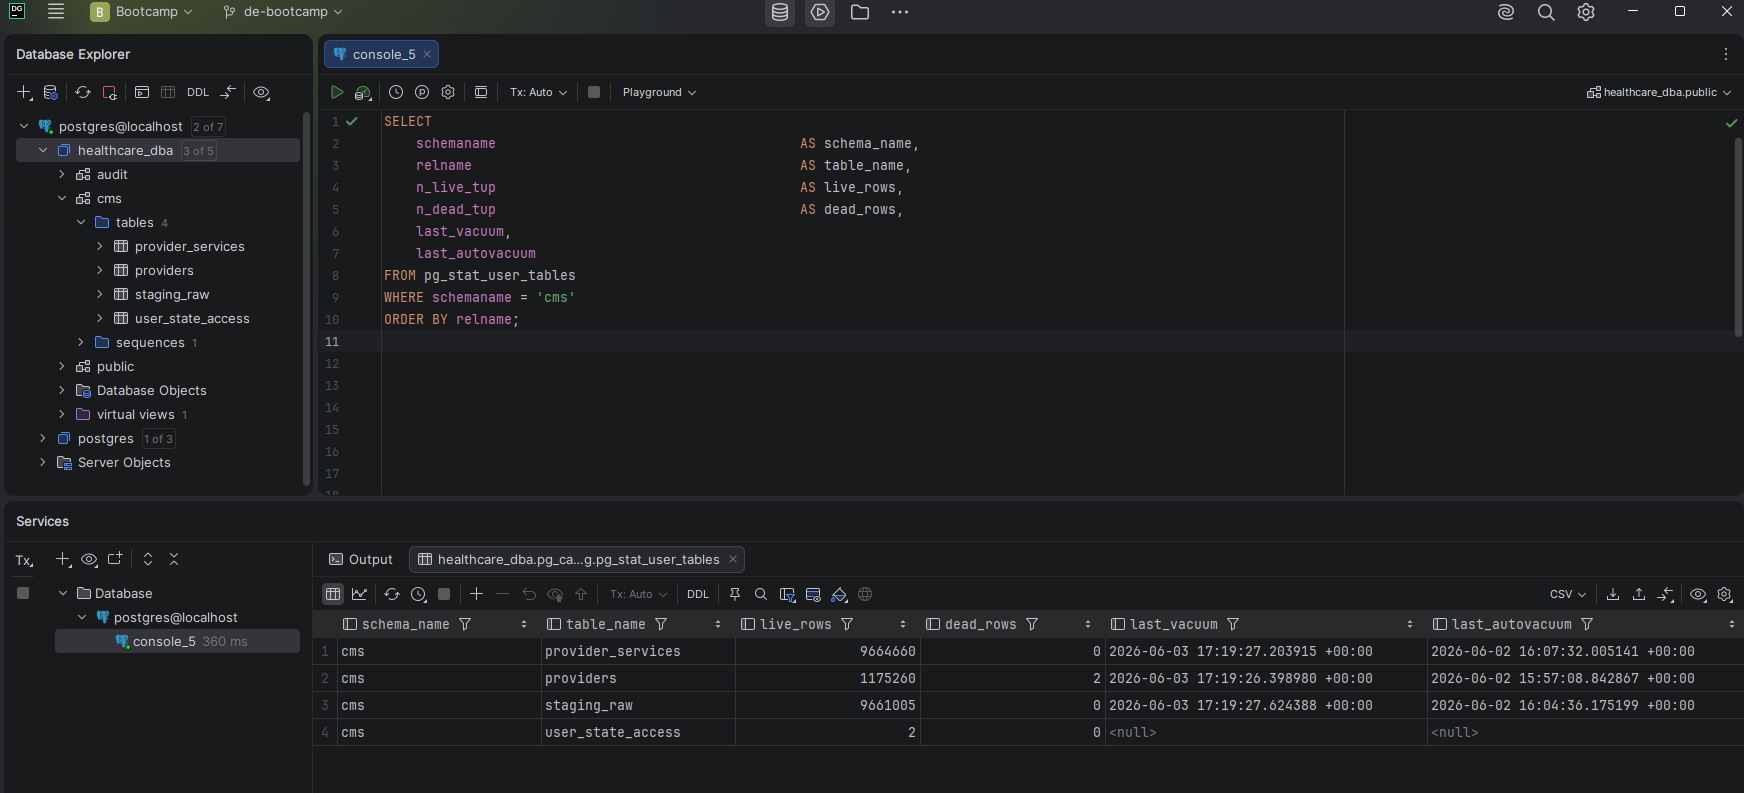Open view options eye in Database Explorer

[261, 92]
